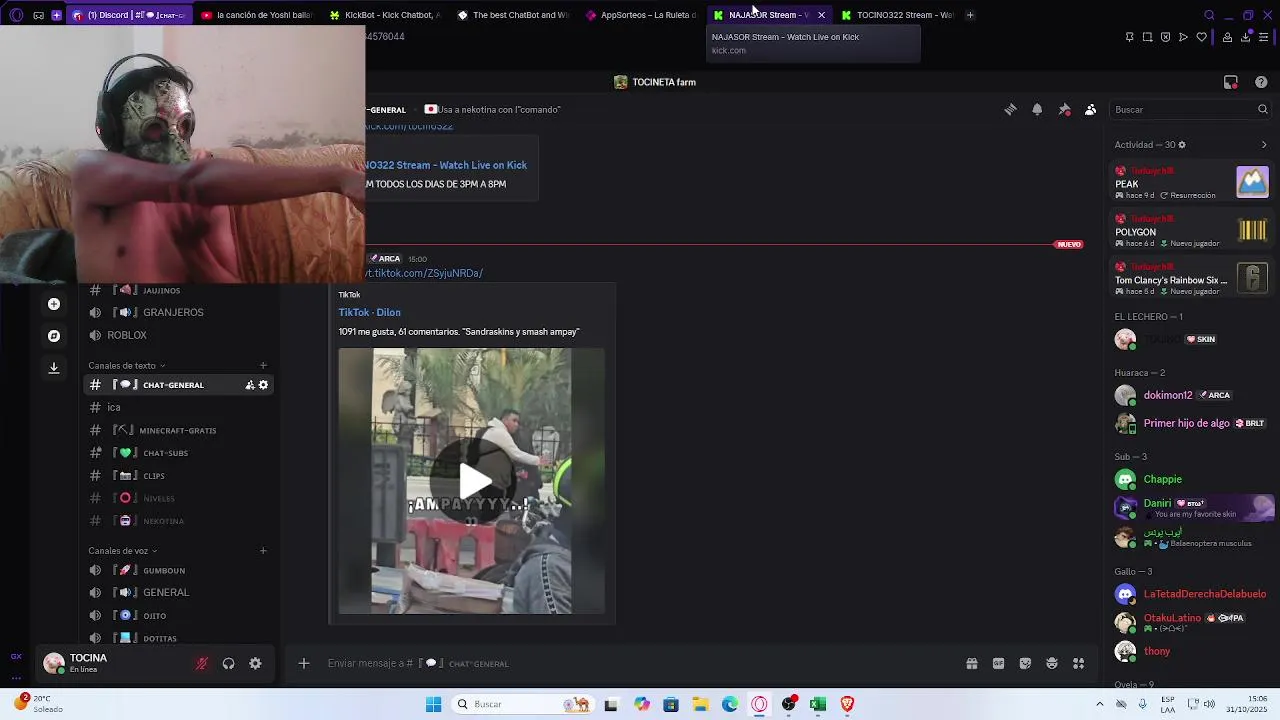The image size is (1280, 720).
Task: Open 'Stream - Watch Live on Kick' embed link
Action: coord(446,165)
